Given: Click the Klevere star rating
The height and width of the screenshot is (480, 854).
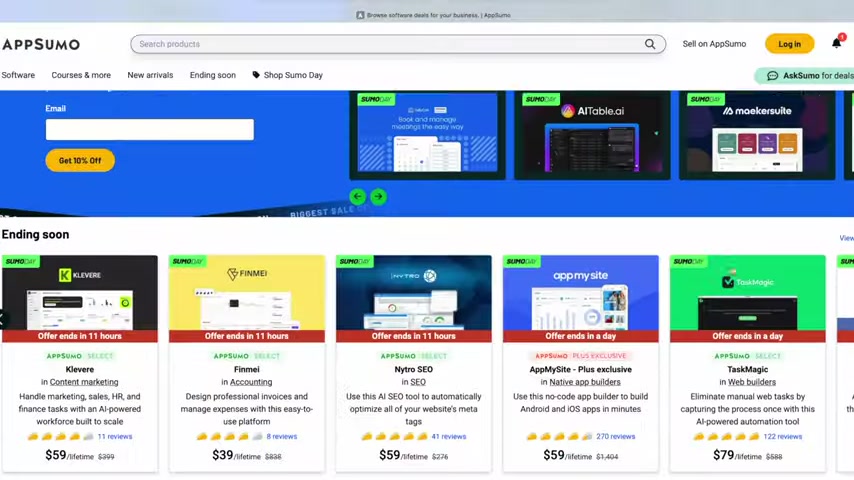Looking at the screenshot, I should (60, 436).
